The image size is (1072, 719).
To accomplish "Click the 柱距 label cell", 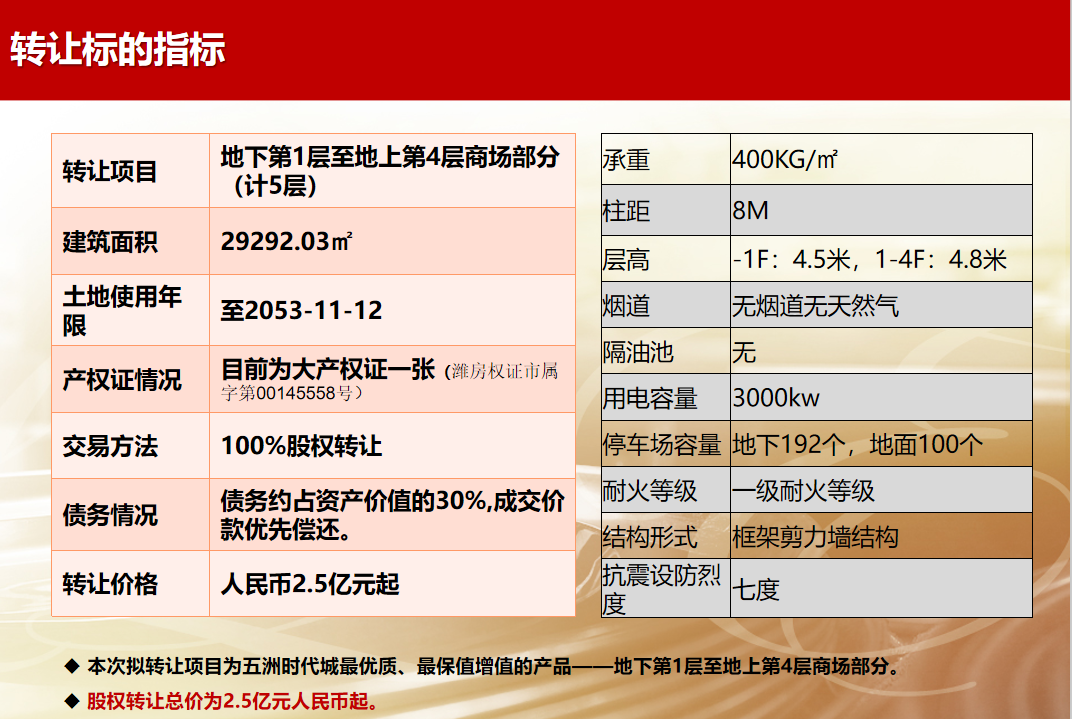I will pos(666,210).
